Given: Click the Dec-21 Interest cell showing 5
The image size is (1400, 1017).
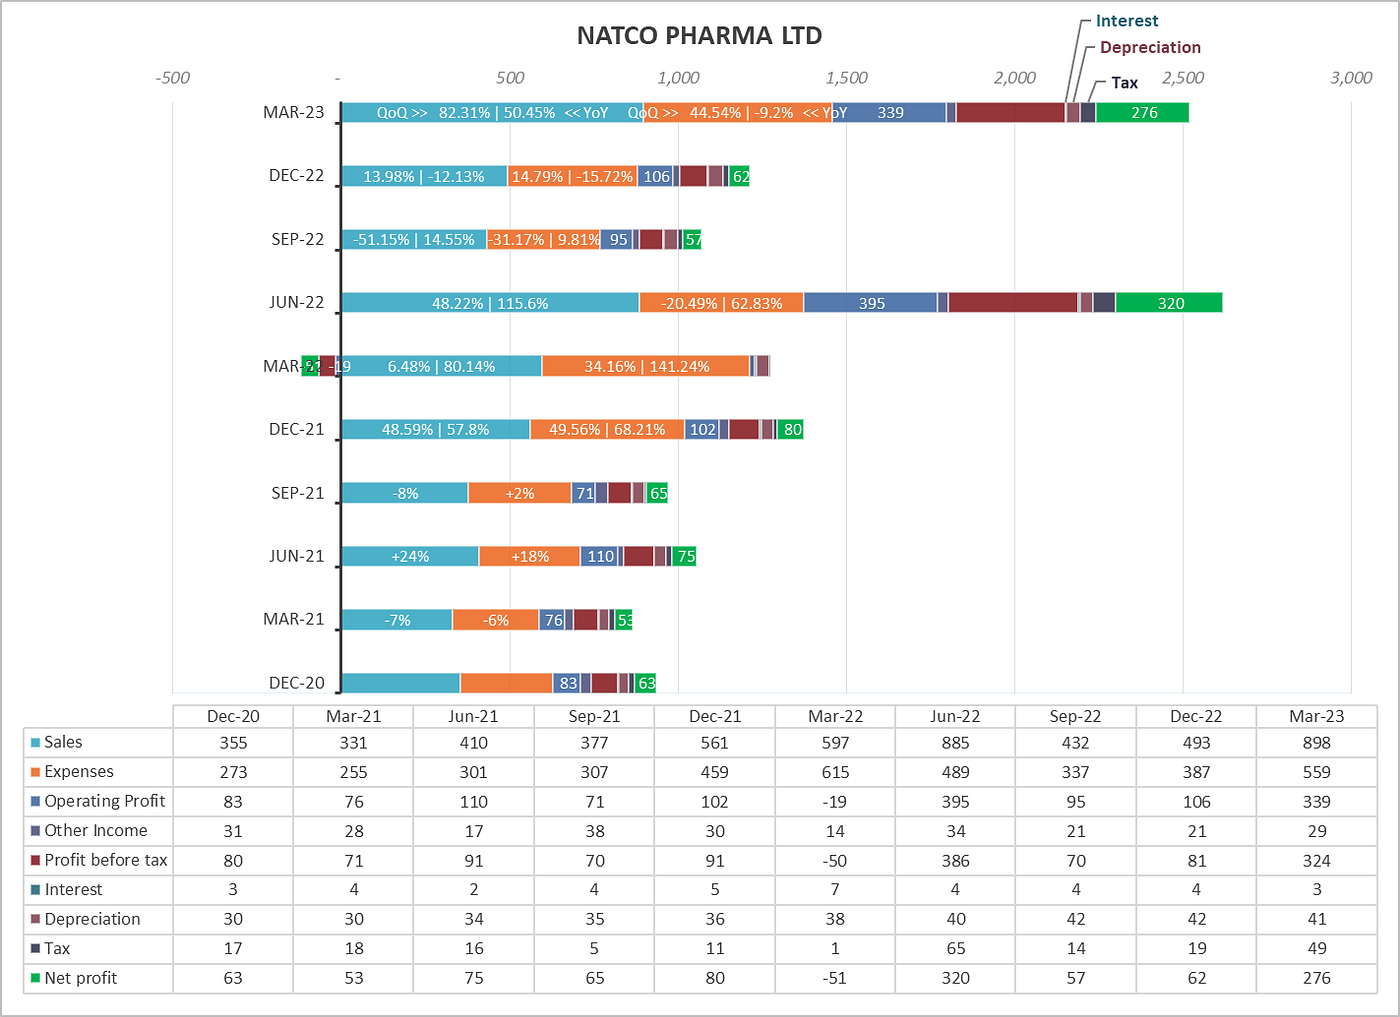Looking at the screenshot, I should pyautogui.click(x=715, y=889).
